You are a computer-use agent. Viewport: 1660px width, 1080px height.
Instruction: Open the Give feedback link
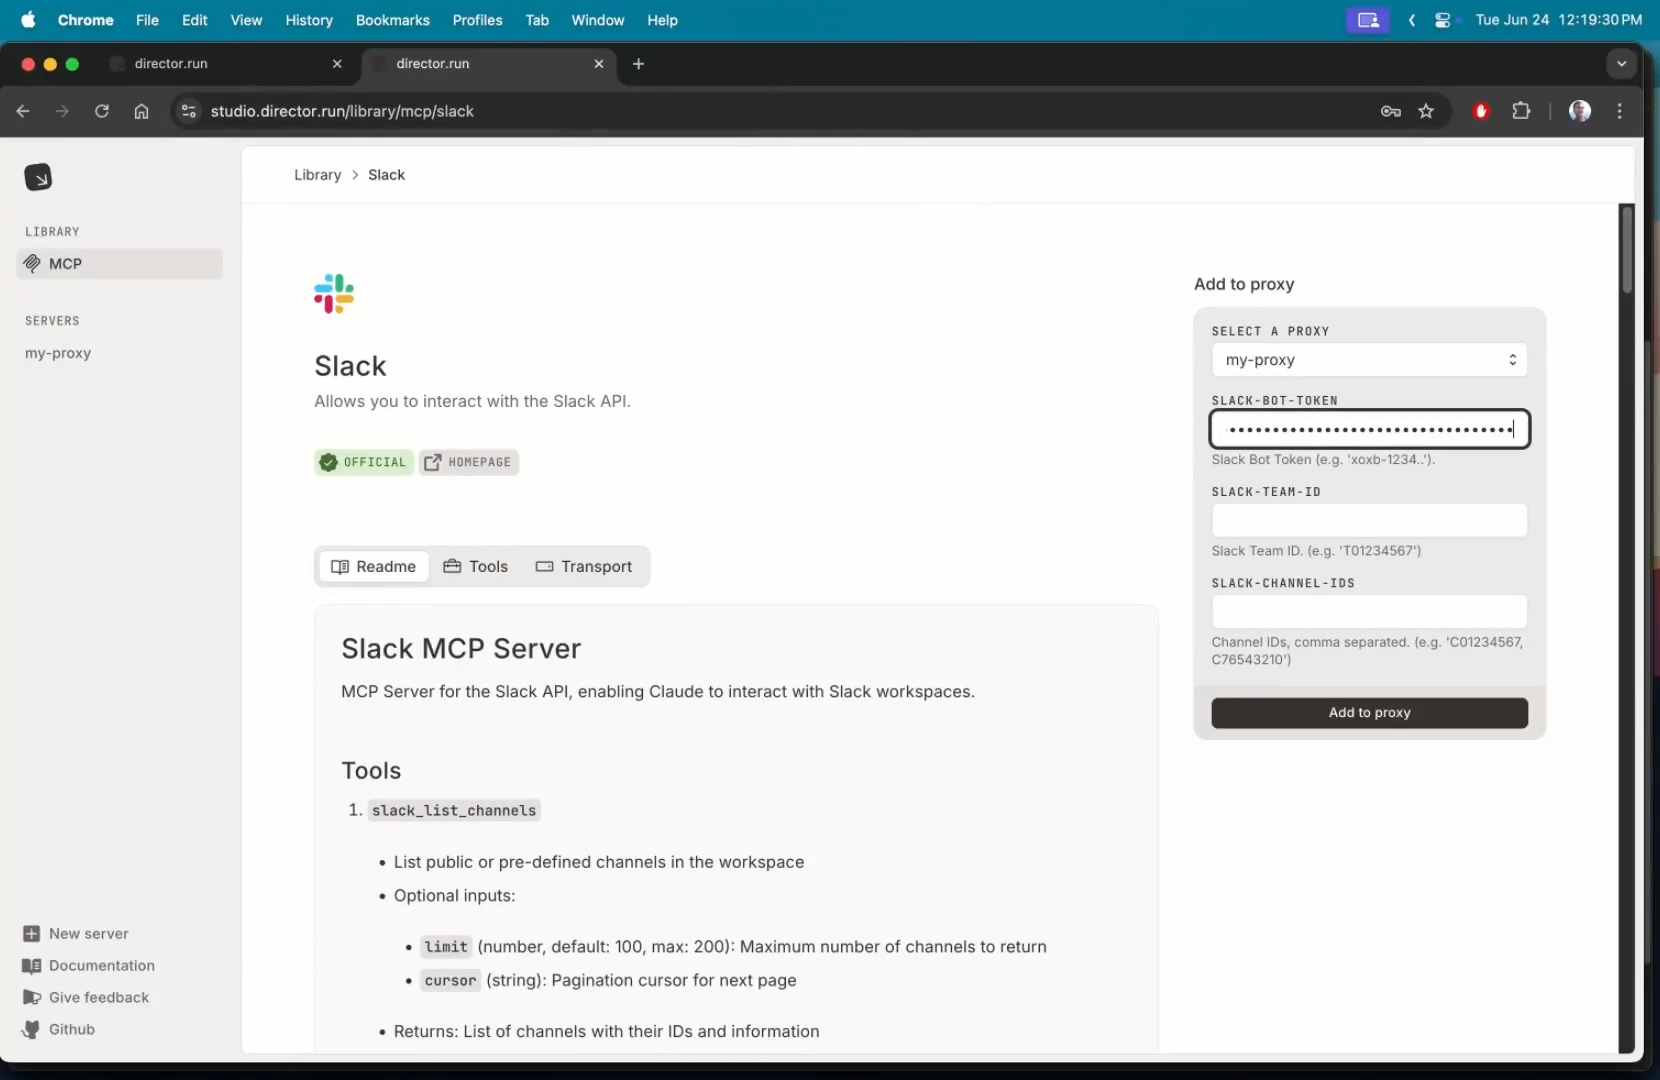coord(98,997)
